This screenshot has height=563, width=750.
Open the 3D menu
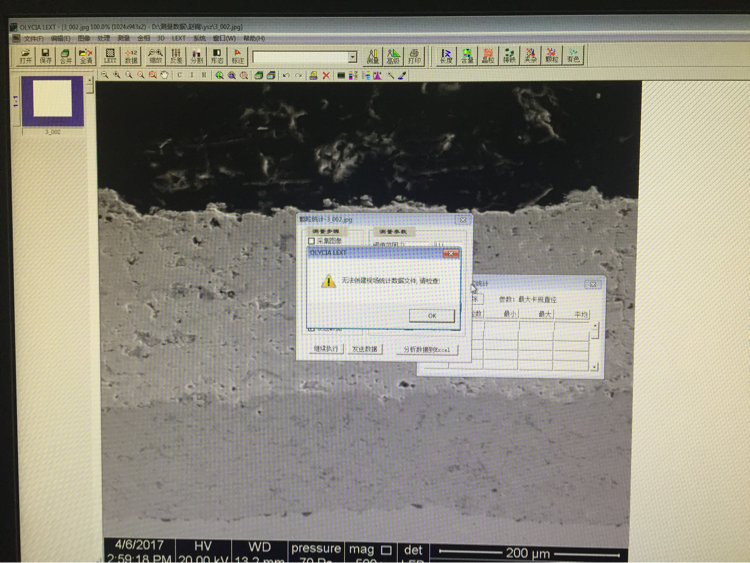pyautogui.click(x=161, y=38)
